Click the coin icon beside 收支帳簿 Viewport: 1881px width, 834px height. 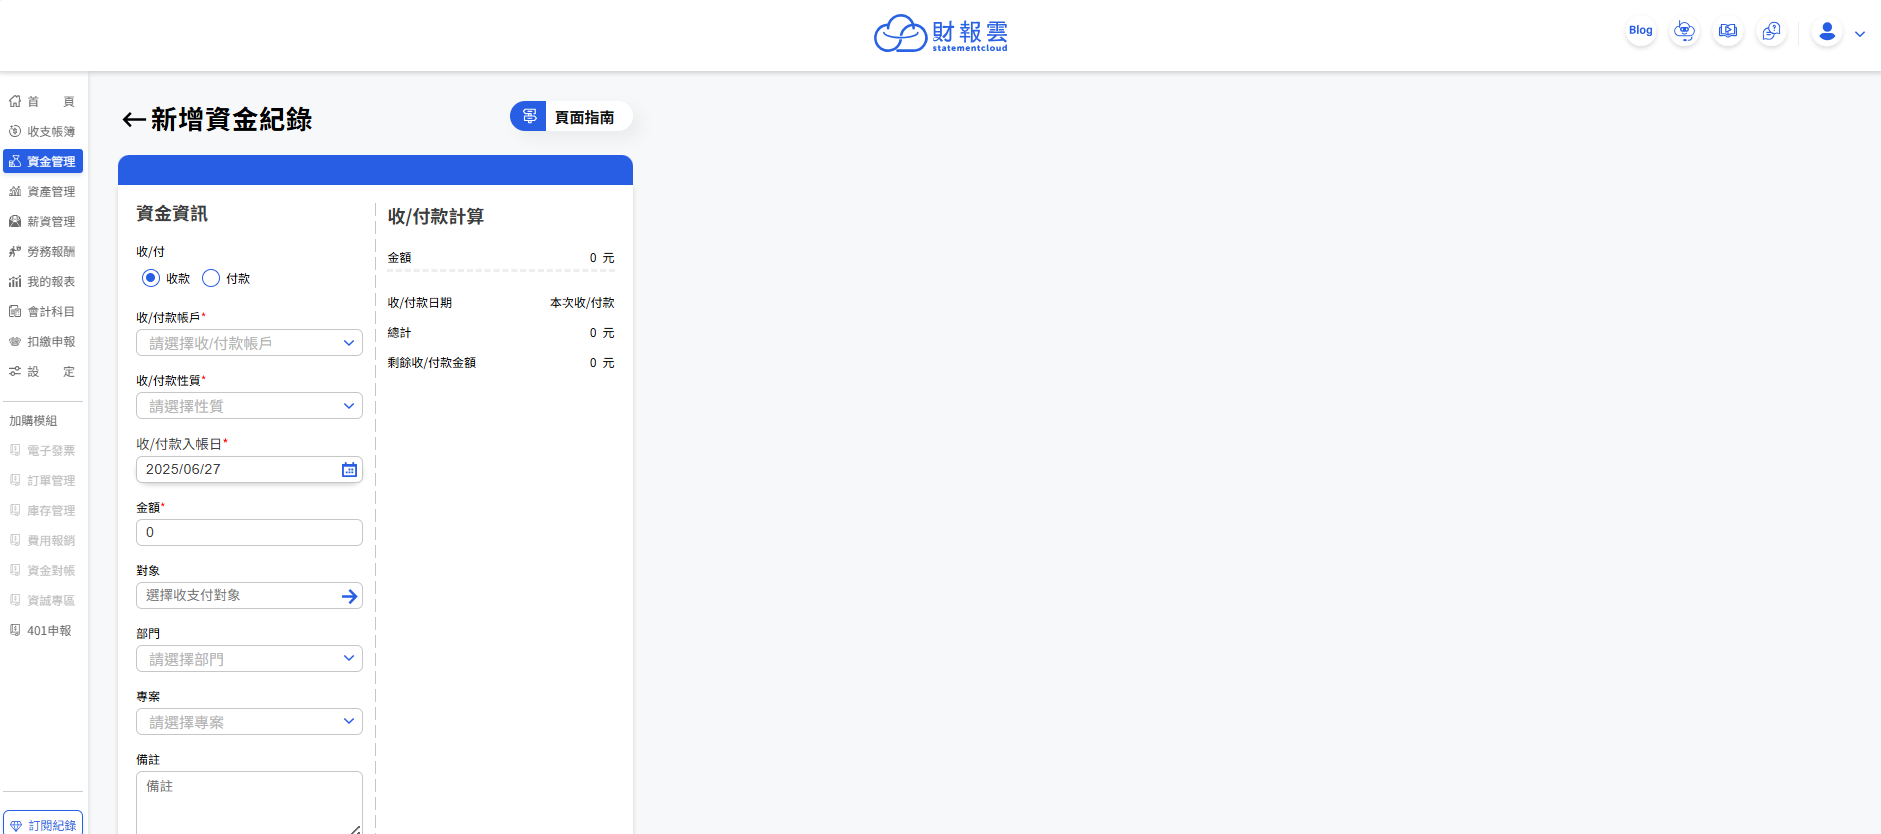(x=15, y=131)
